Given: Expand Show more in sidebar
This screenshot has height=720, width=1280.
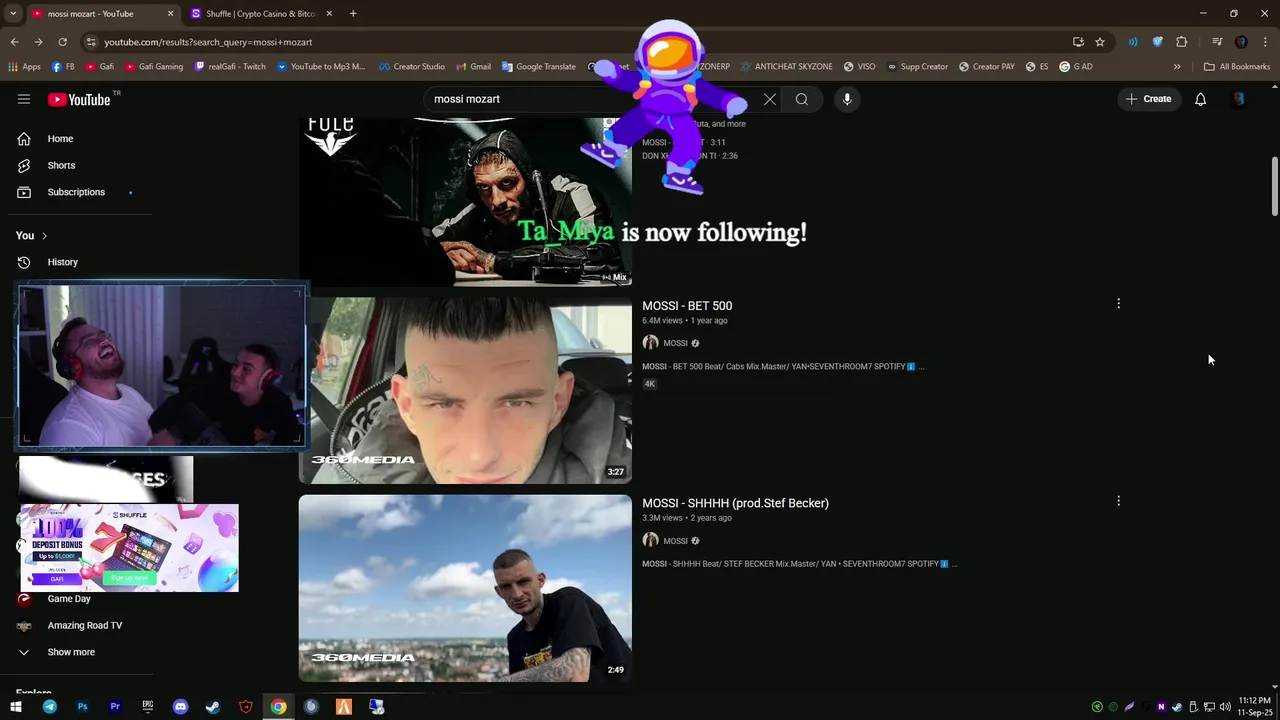Looking at the screenshot, I should pyautogui.click(x=71, y=652).
